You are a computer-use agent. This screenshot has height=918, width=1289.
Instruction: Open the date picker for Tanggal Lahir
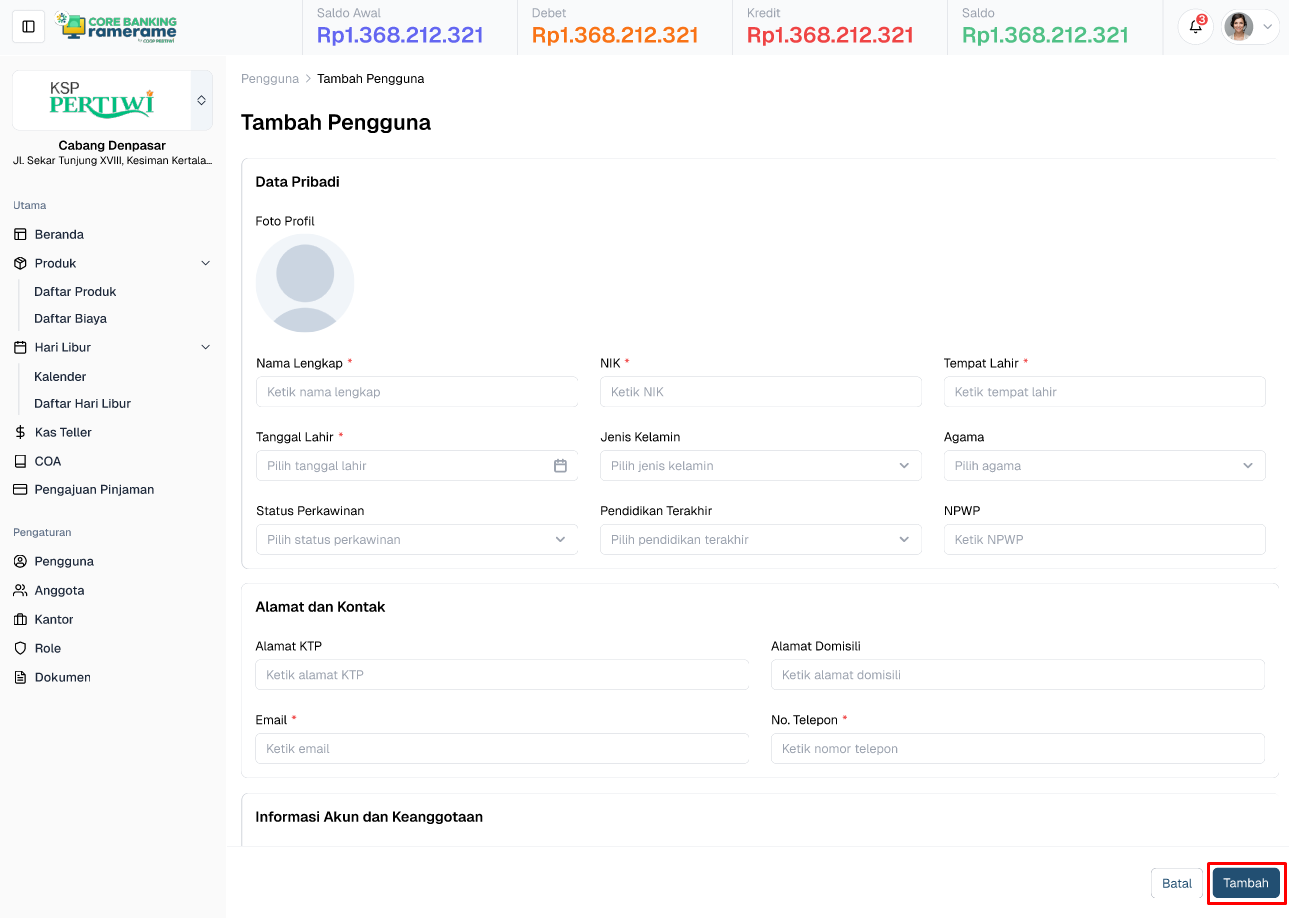tap(560, 465)
